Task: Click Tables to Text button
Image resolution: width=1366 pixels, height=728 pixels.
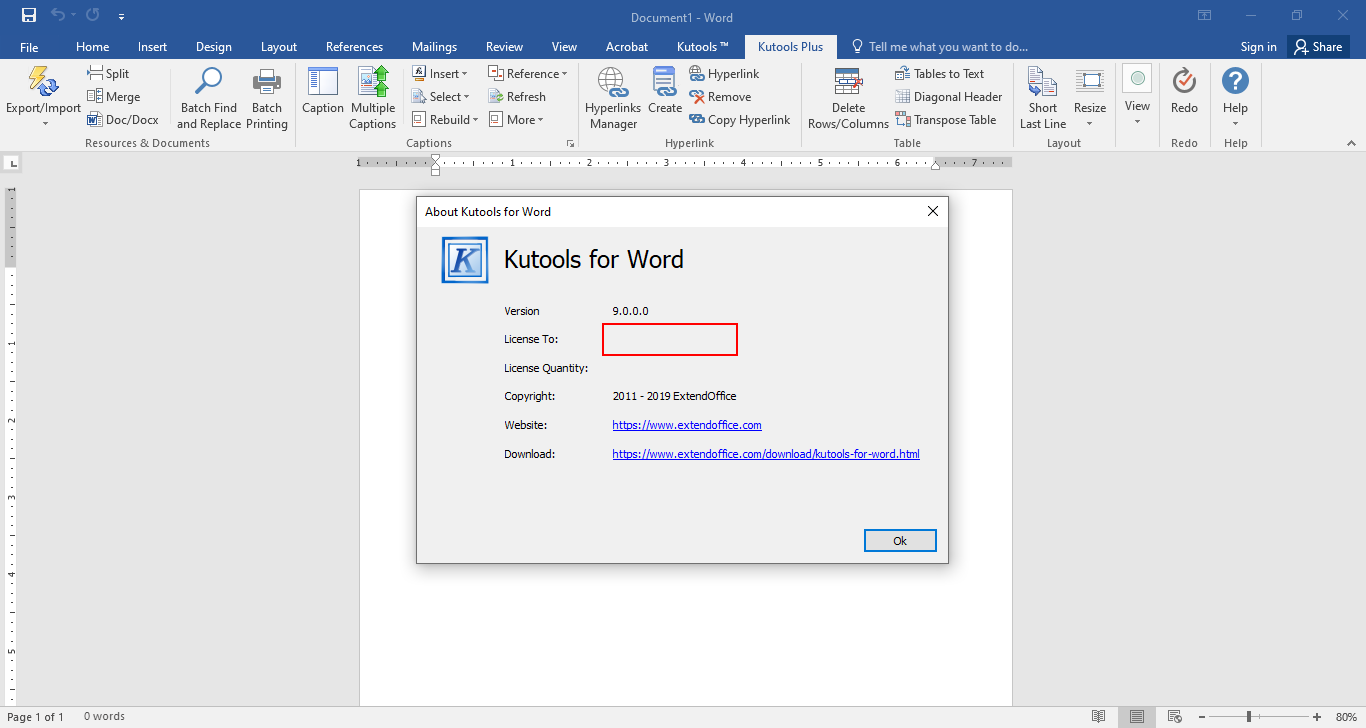Action: (939, 74)
